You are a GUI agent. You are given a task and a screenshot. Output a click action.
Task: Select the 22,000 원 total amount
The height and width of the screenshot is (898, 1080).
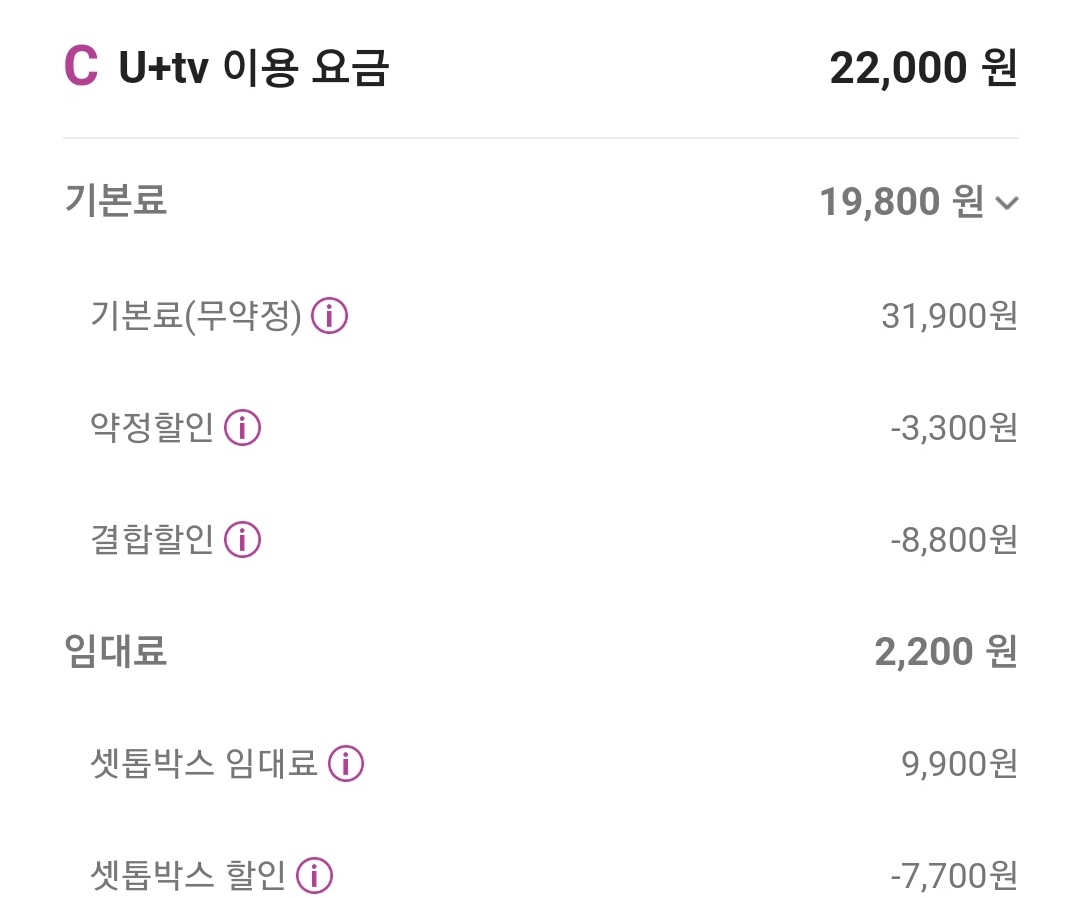(x=923, y=69)
